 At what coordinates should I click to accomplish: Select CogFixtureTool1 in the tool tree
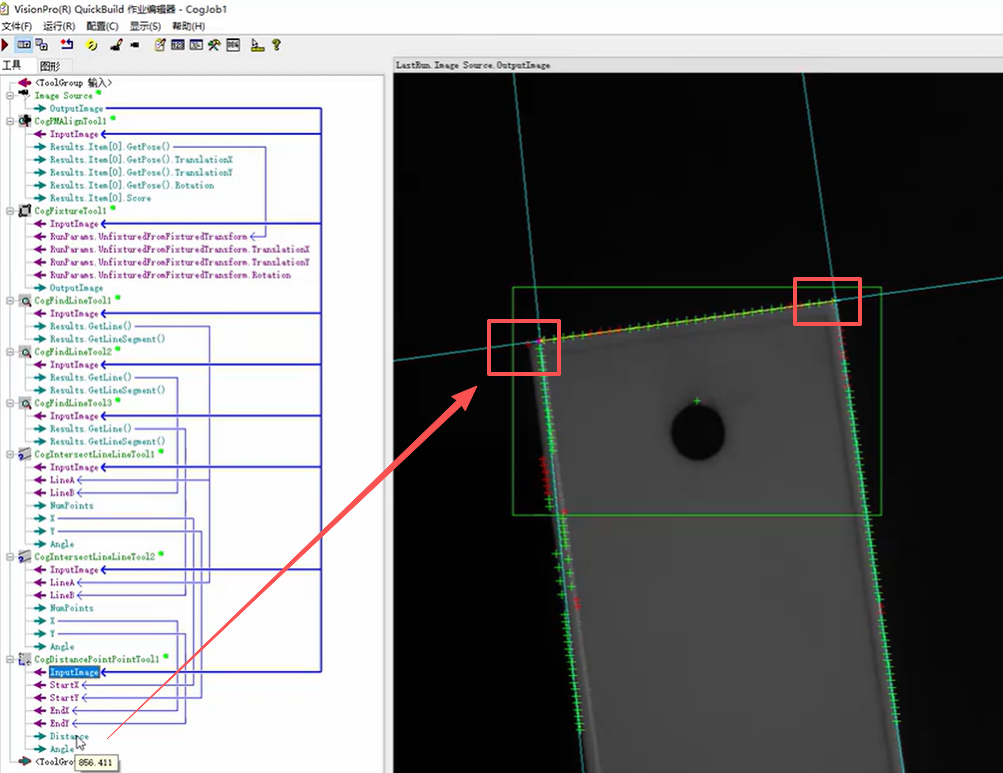tap(70, 211)
